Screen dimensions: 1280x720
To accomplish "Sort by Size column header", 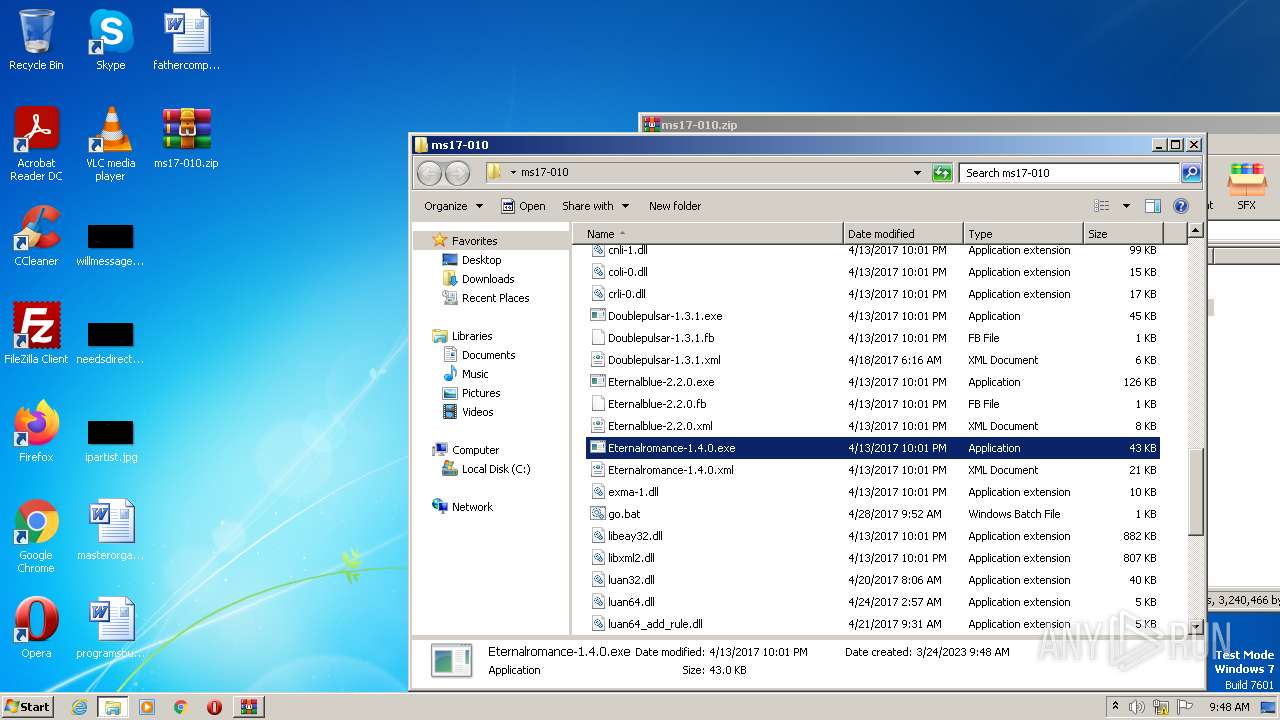I will pyautogui.click(x=1121, y=234).
